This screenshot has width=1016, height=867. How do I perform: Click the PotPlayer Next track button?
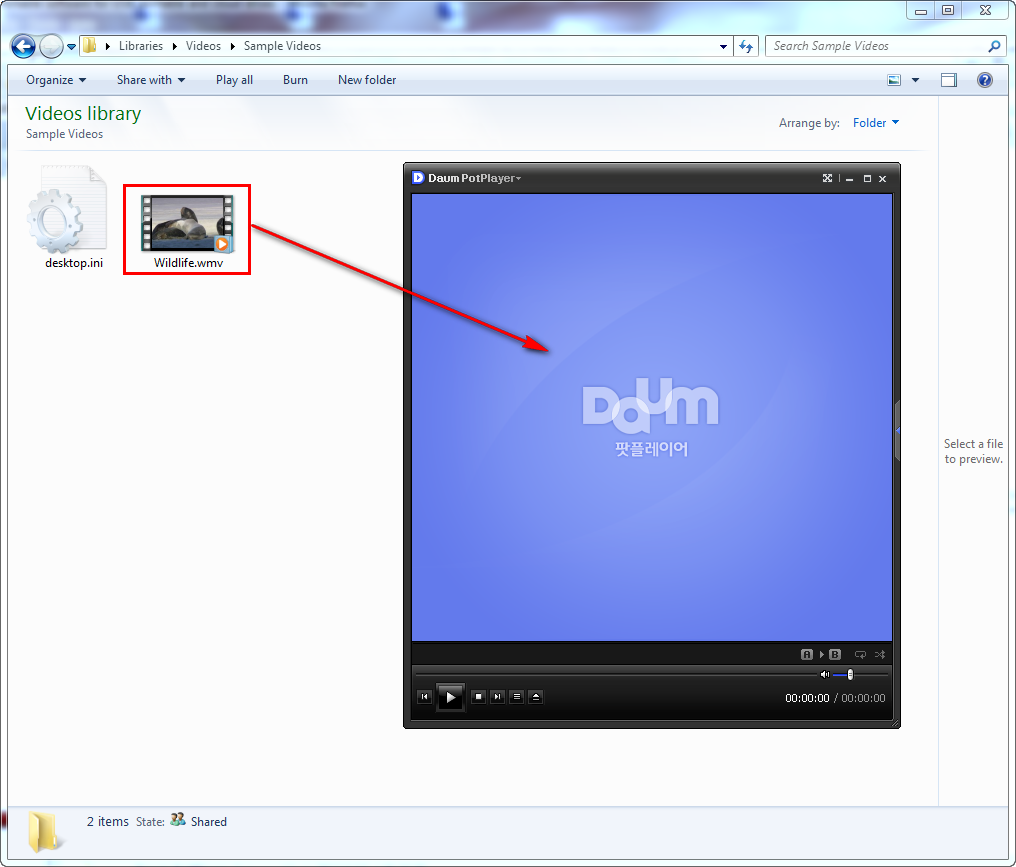pos(498,697)
